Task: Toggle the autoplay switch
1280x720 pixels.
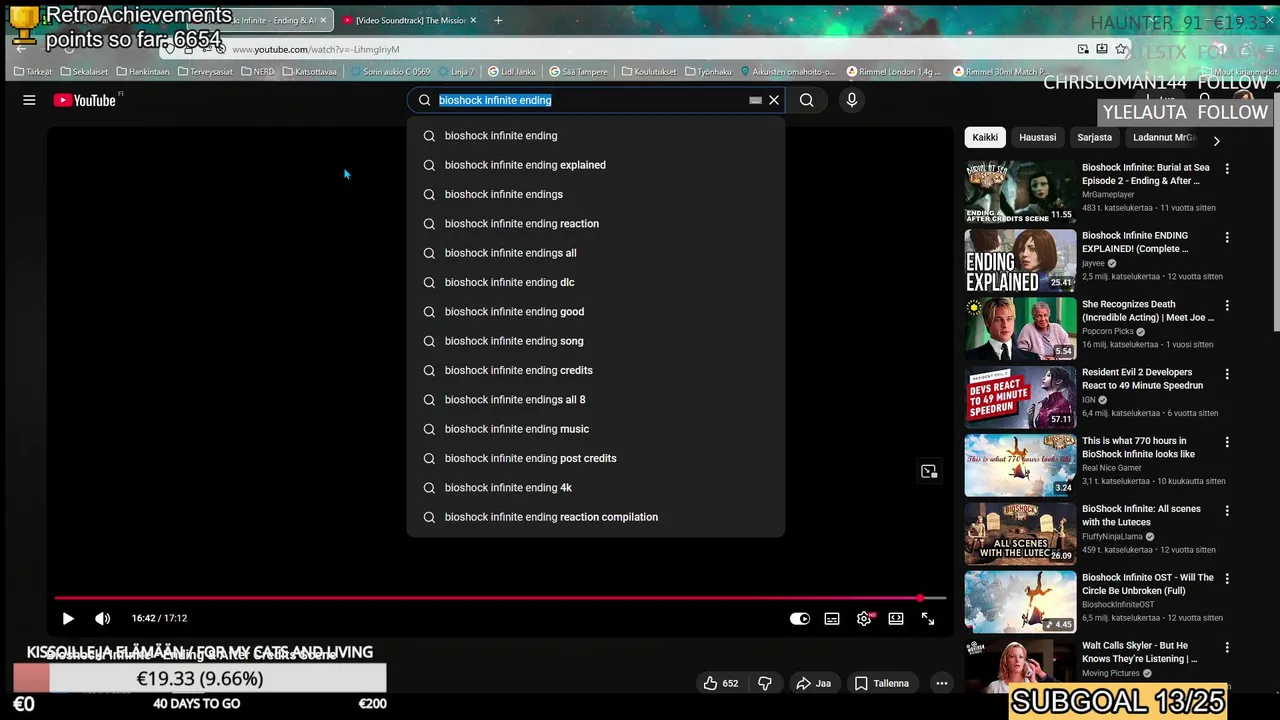Action: (x=800, y=619)
